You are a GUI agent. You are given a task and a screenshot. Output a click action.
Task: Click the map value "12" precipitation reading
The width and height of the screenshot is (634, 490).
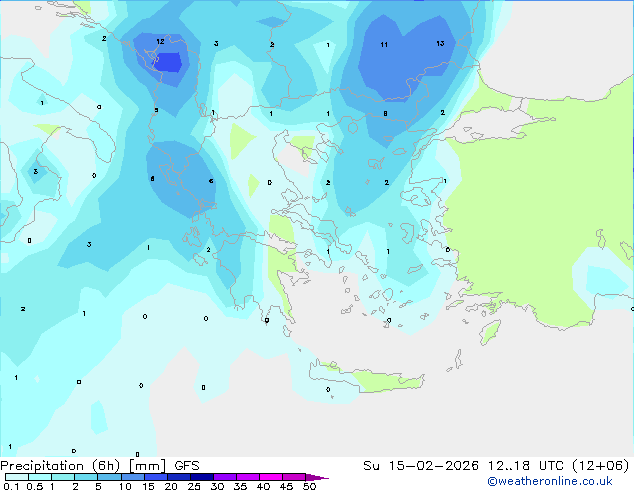(x=160, y=41)
